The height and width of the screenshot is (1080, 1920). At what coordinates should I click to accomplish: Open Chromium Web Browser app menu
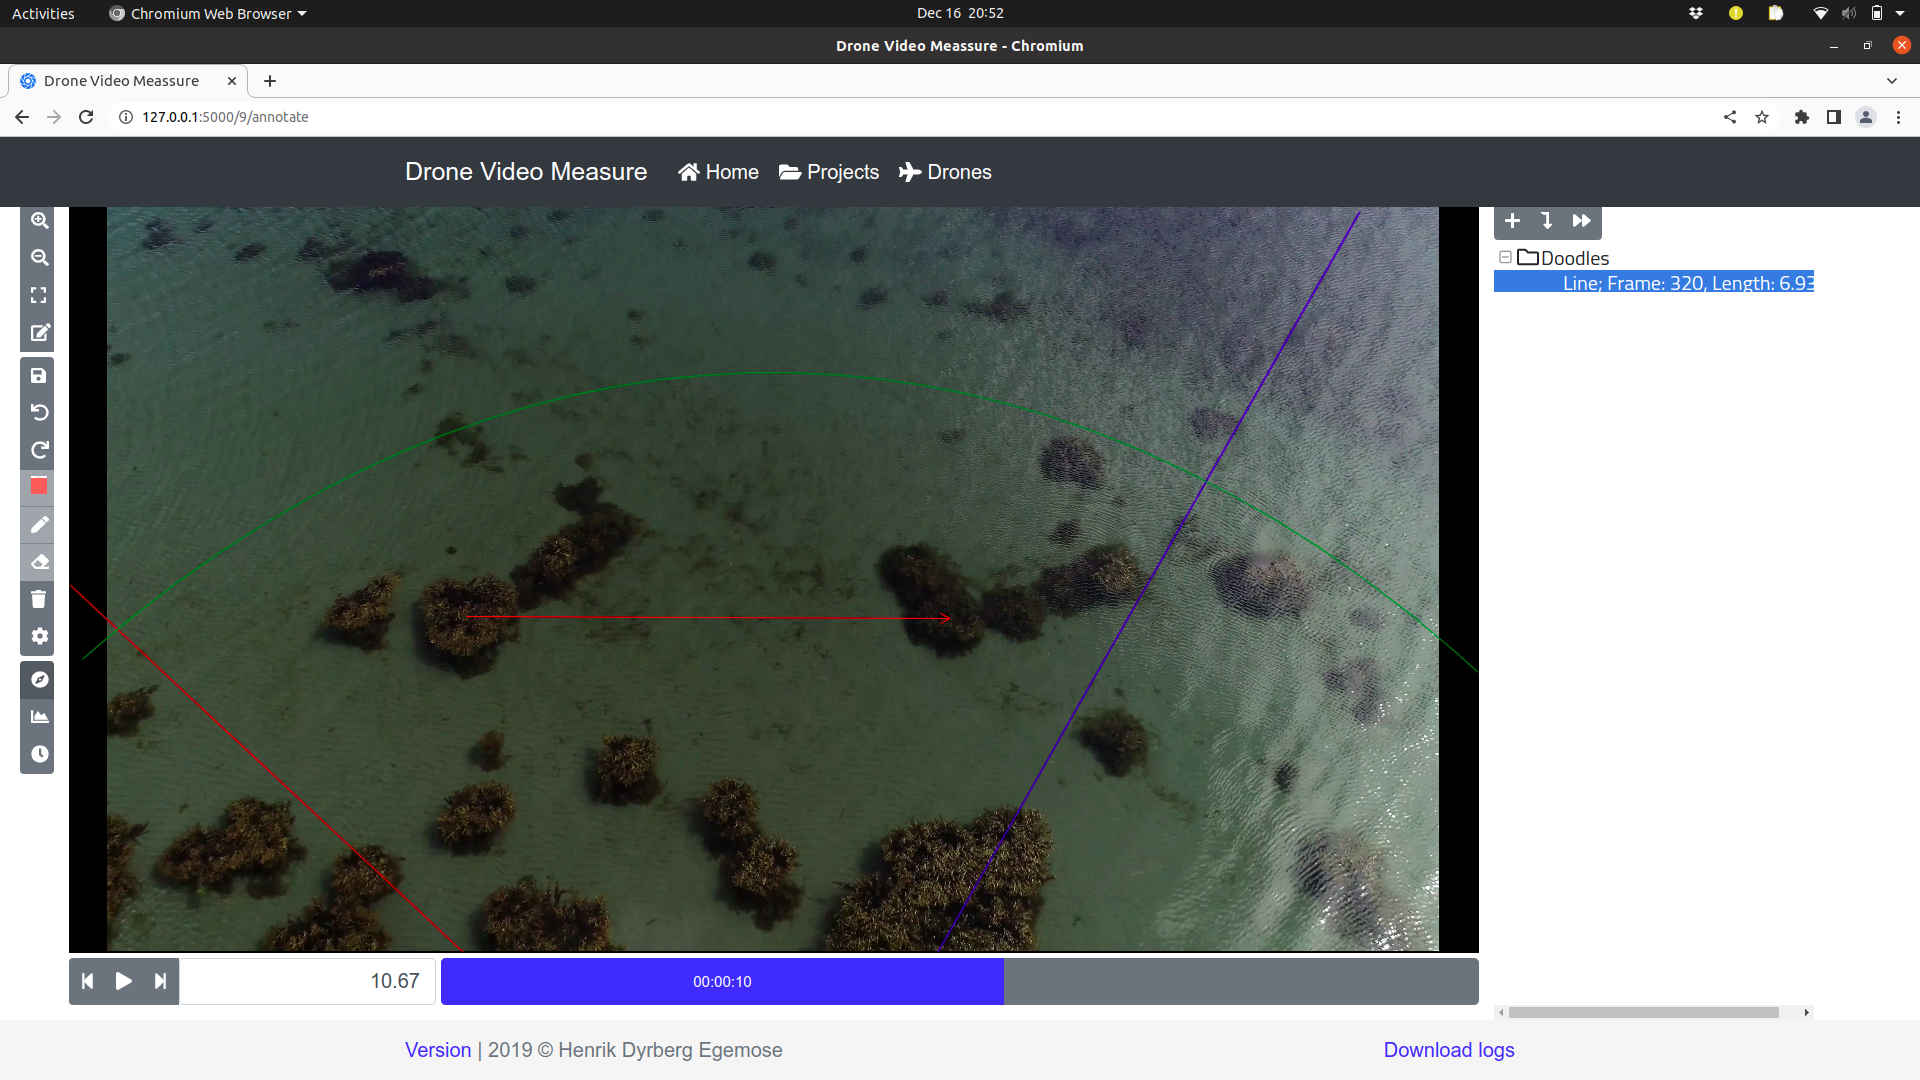click(208, 13)
